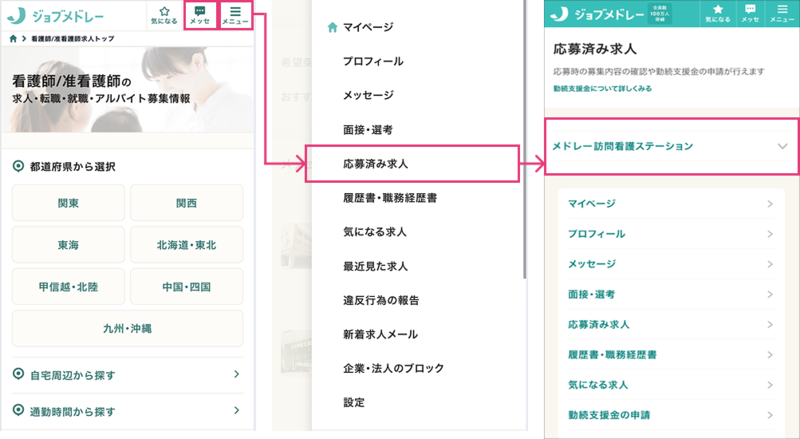
Task: Click chevron on 気になる求人 row, right screen
Action: pyautogui.click(x=770, y=384)
